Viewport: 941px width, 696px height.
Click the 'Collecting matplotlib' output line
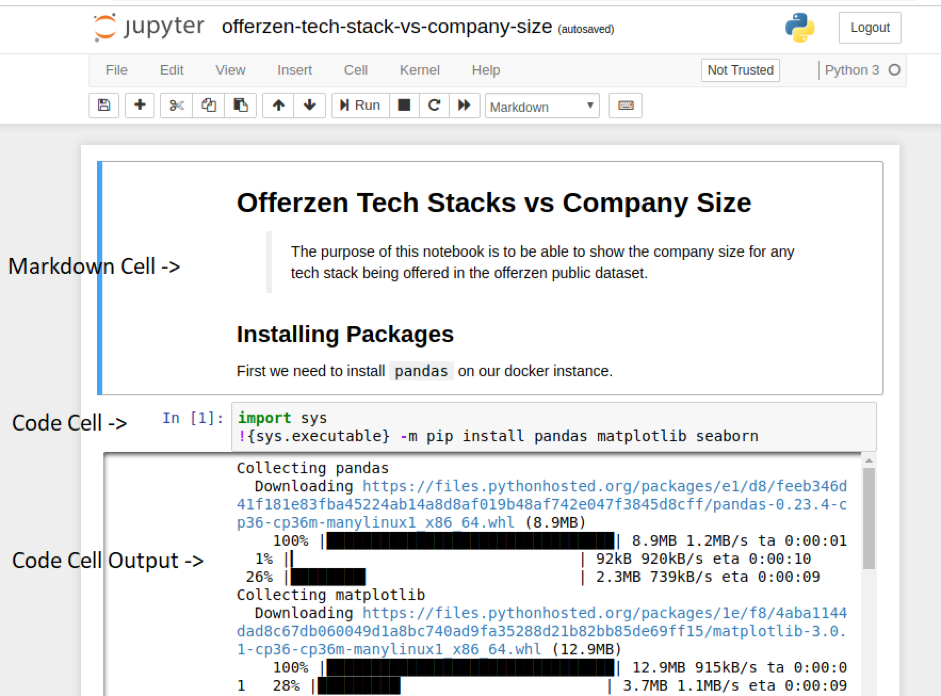[331, 595]
